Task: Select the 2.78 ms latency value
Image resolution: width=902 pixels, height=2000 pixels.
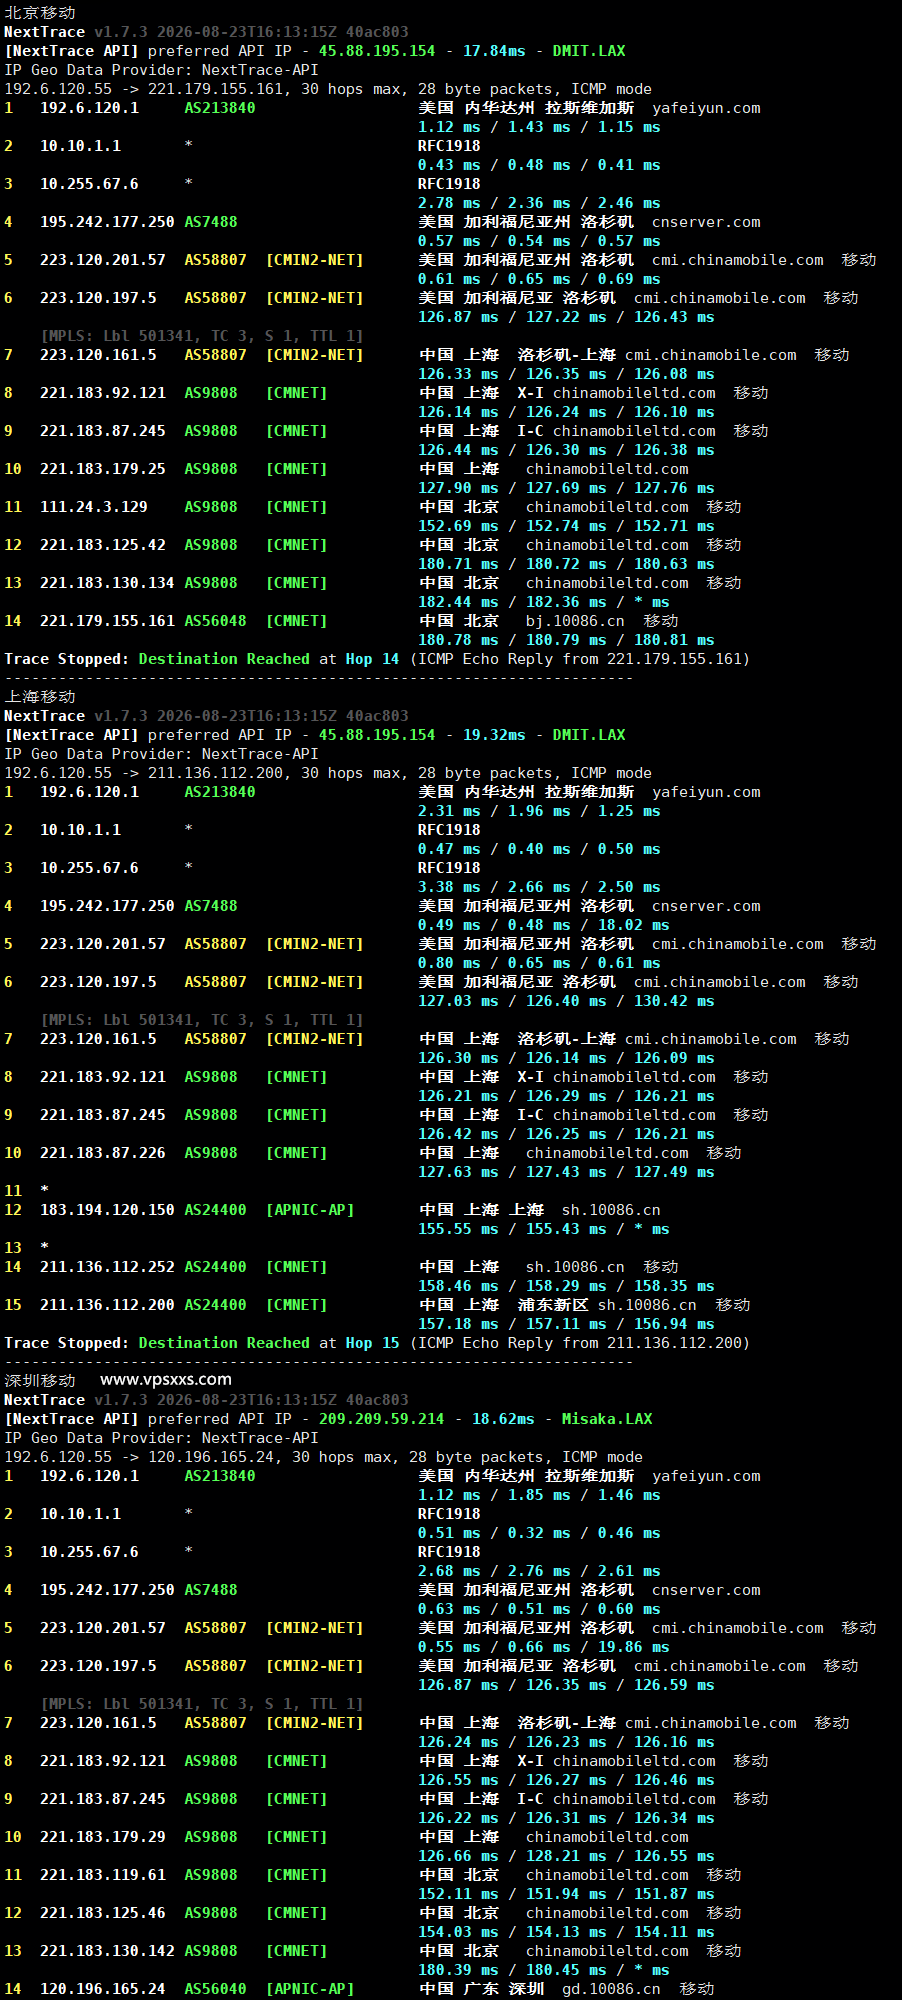Action: (x=449, y=203)
